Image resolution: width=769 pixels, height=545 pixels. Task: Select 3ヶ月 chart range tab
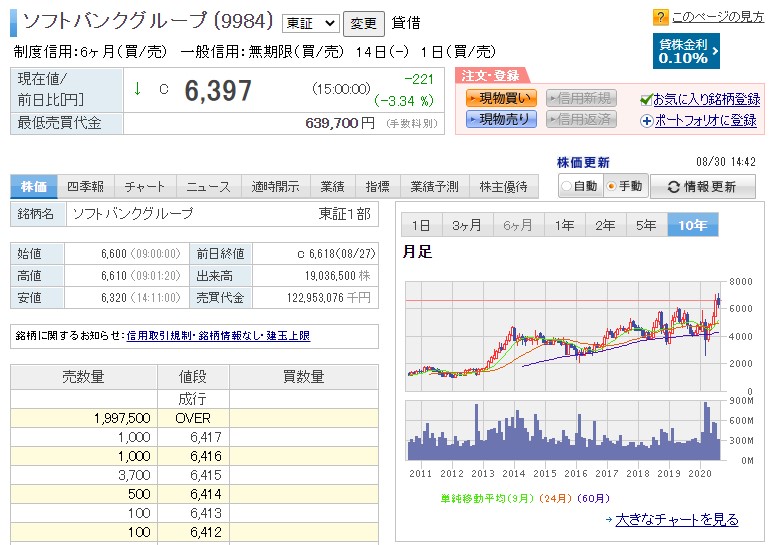pyautogui.click(x=467, y=225)
